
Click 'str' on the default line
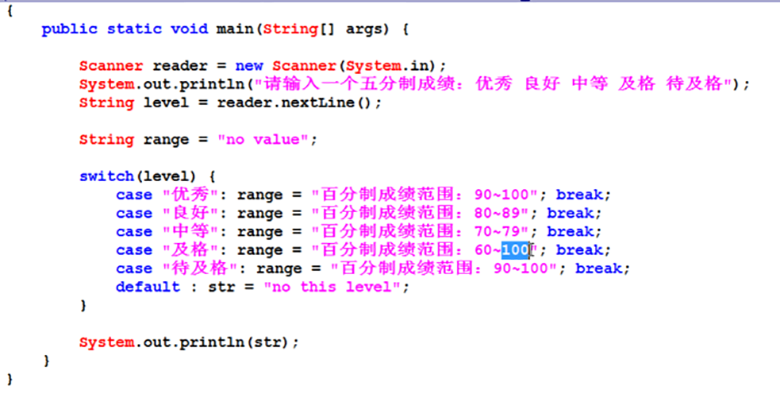(221, 288)
